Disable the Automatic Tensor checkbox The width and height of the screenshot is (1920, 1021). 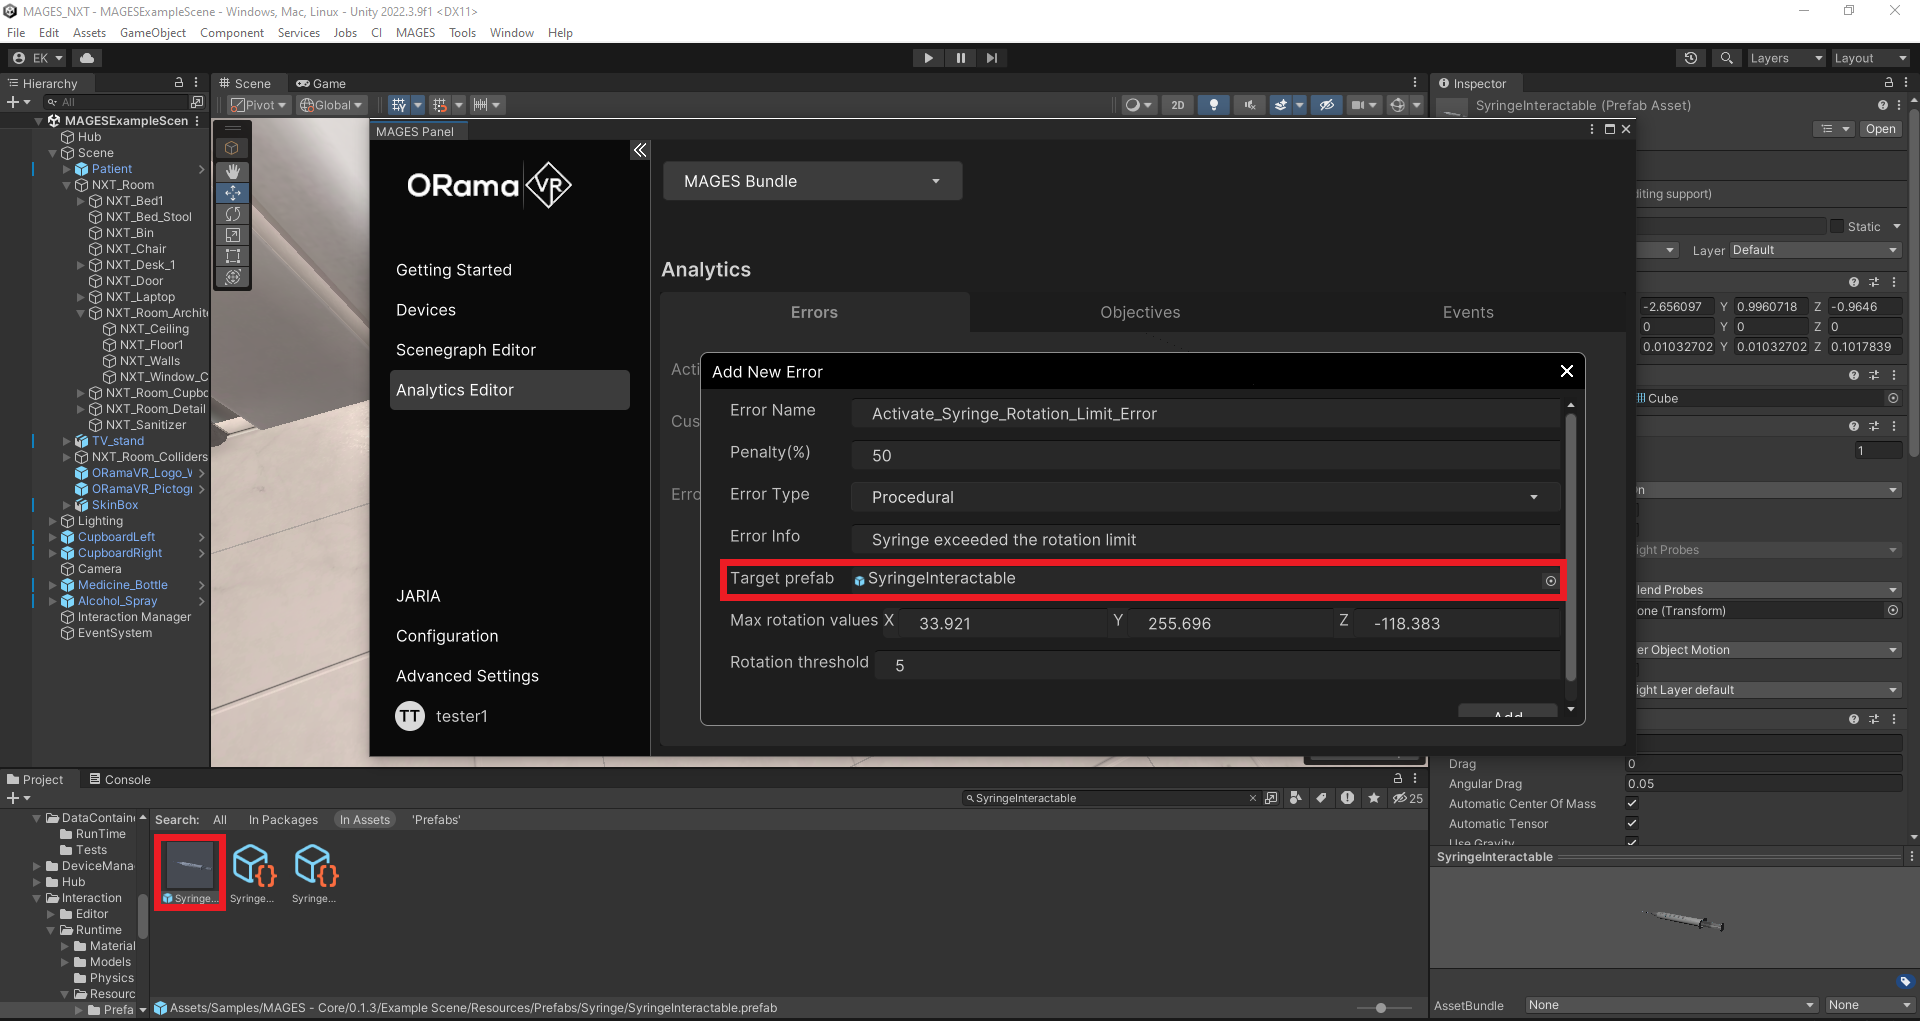(1632, 823)
